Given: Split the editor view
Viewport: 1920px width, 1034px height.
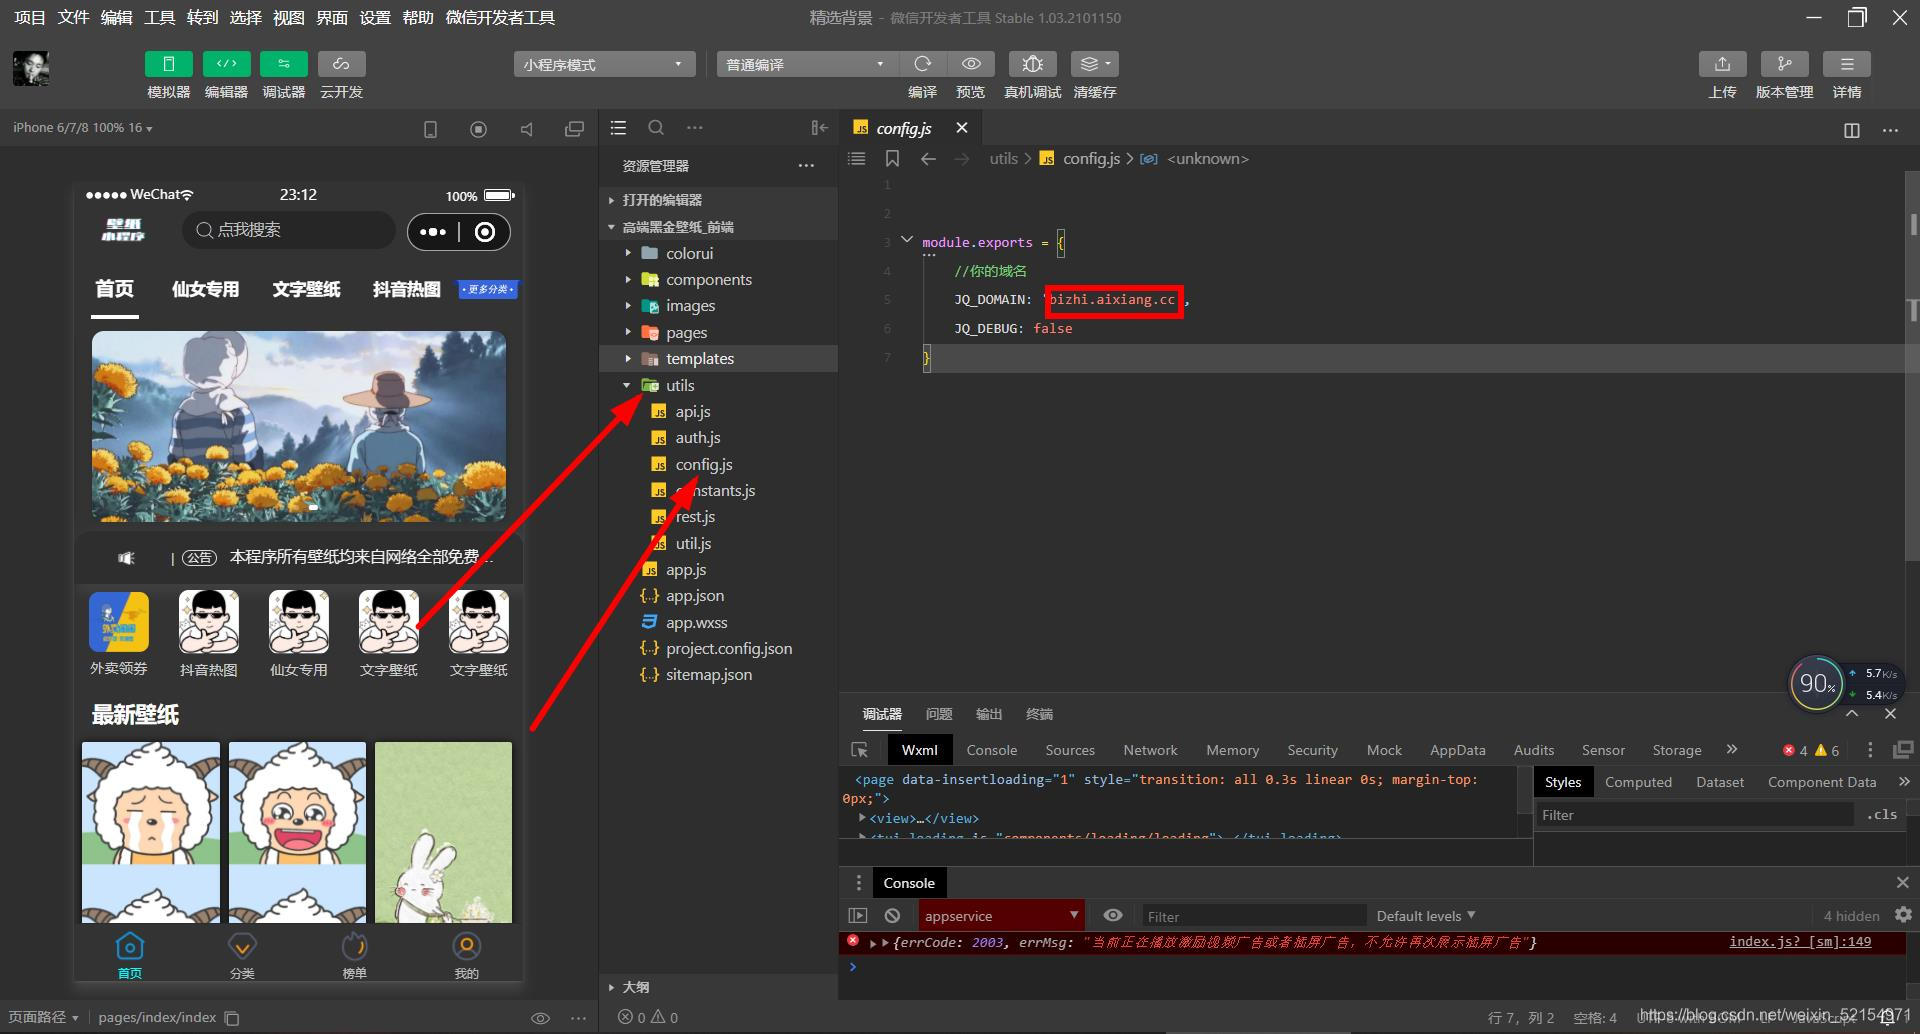Looking at the screenshot, I should [x=1852, y=130].
